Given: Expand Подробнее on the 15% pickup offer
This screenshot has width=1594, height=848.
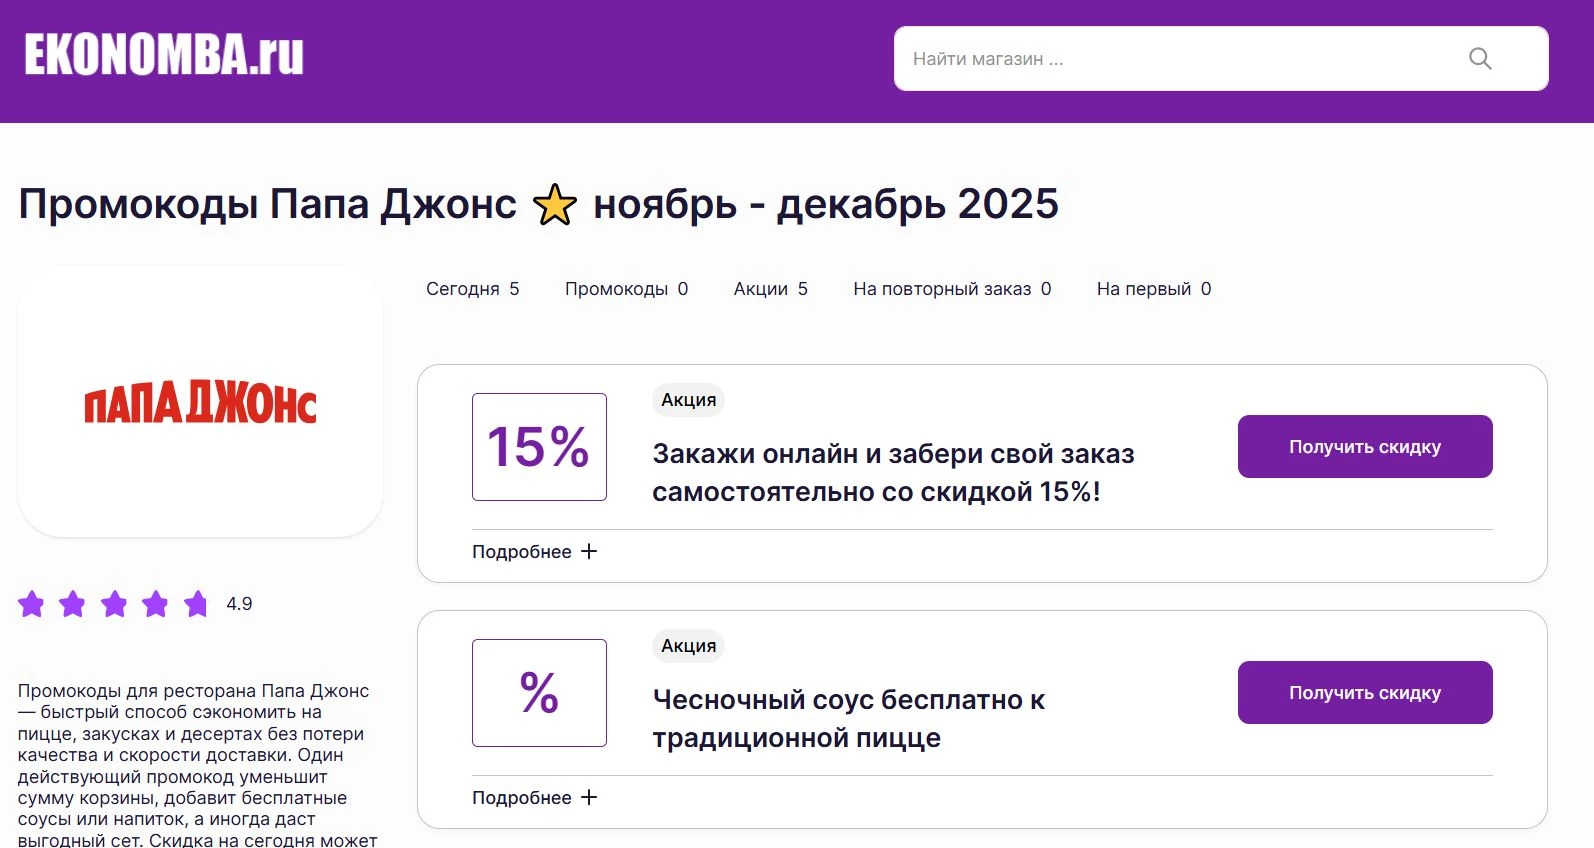Looking at the screenshot, I should (x=522, y=550).
